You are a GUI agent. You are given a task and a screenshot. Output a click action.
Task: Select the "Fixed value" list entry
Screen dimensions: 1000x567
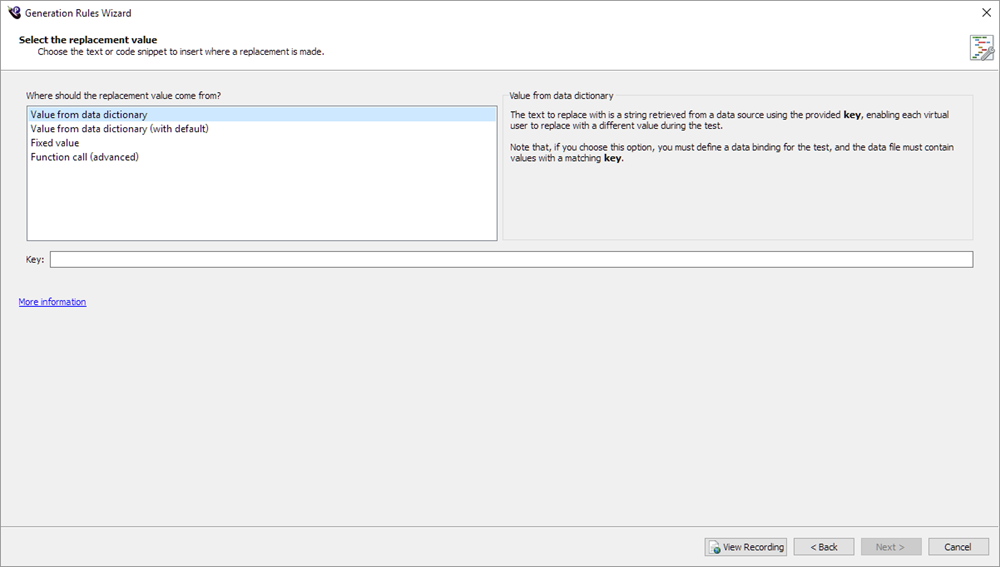(55, 143)
